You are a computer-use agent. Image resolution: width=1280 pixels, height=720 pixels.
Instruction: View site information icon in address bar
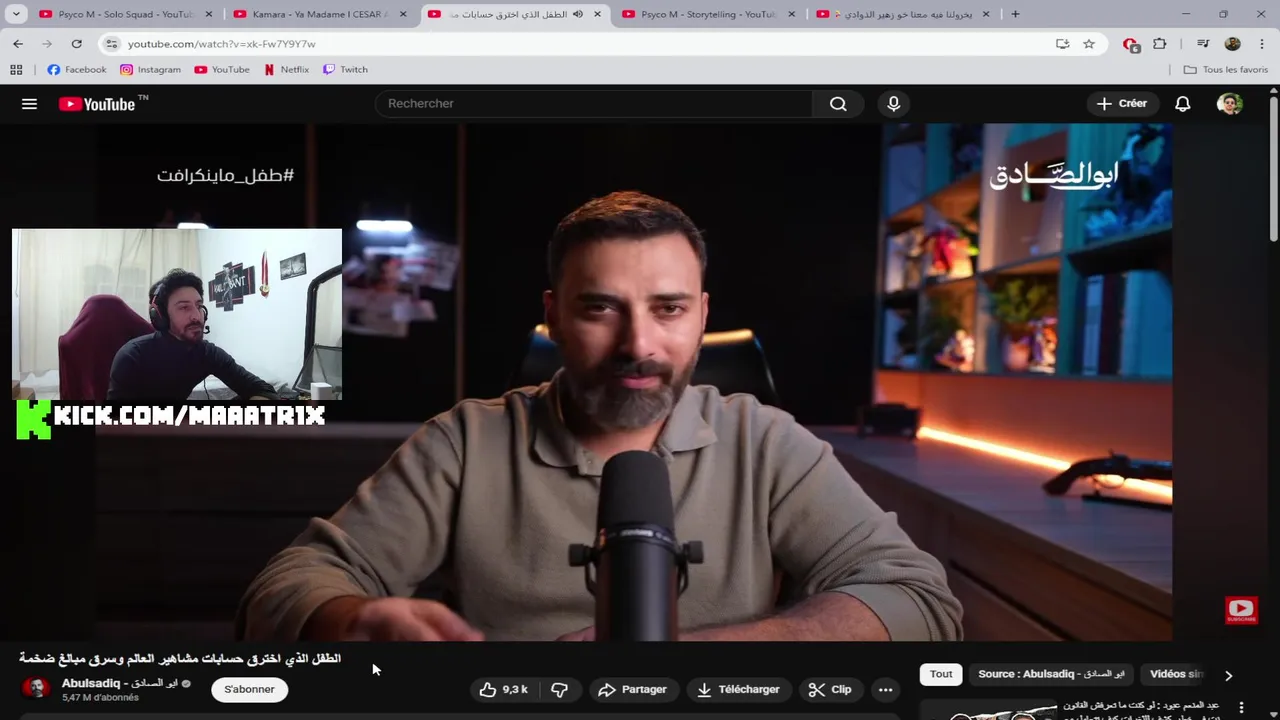[x=112, y=44]
